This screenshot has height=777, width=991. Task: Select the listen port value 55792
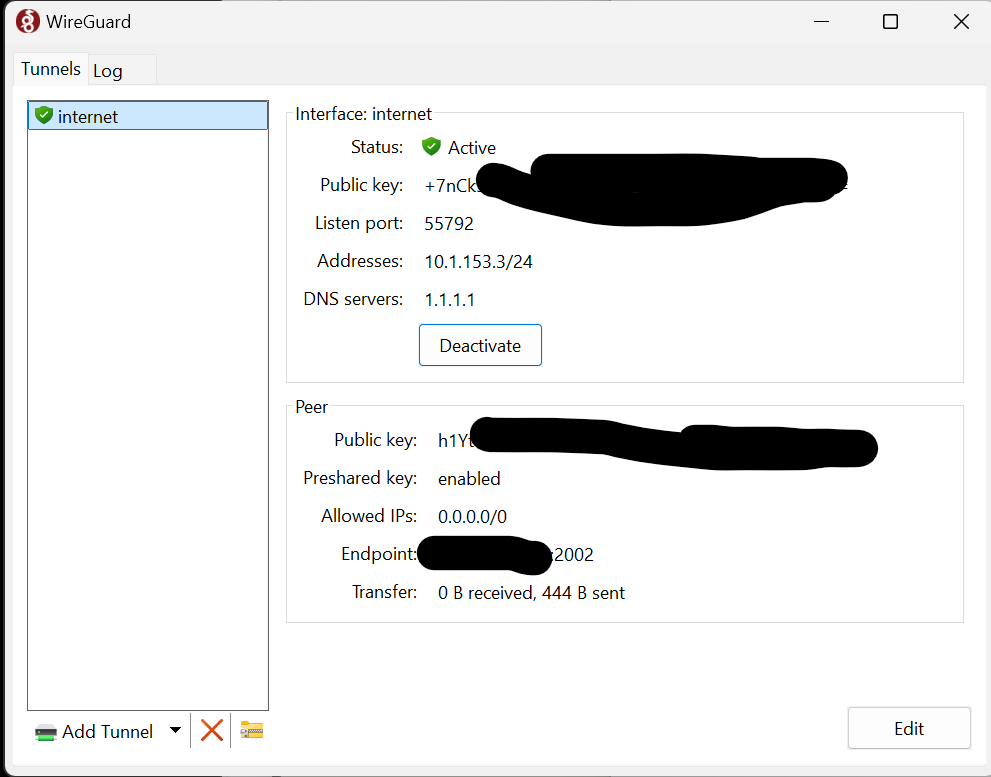449,223
